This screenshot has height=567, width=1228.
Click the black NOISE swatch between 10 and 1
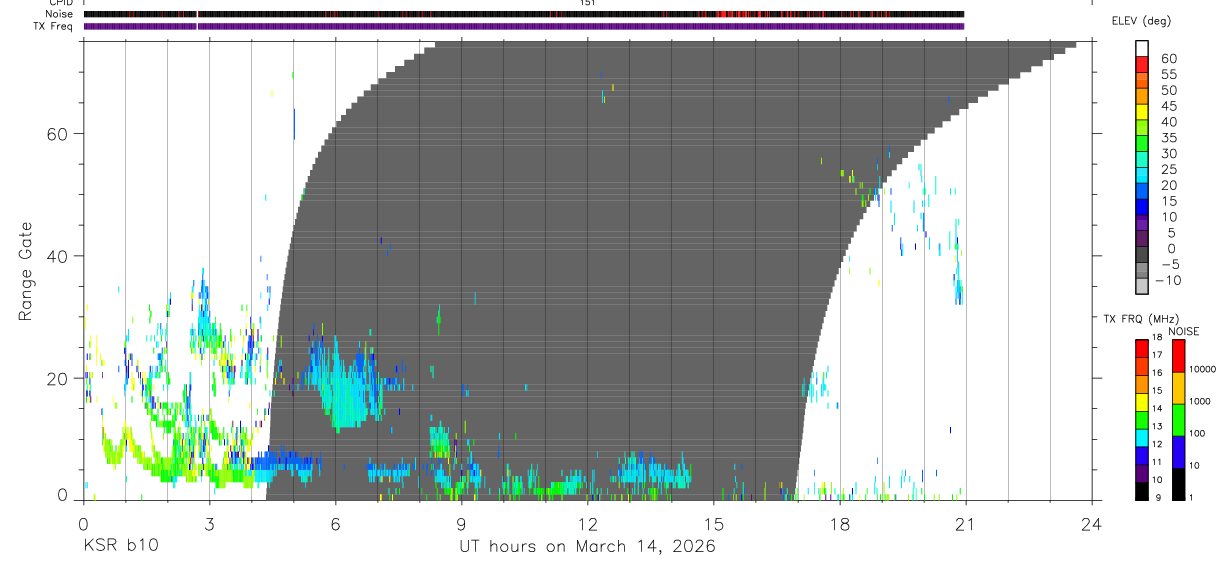pos(1178,483)
